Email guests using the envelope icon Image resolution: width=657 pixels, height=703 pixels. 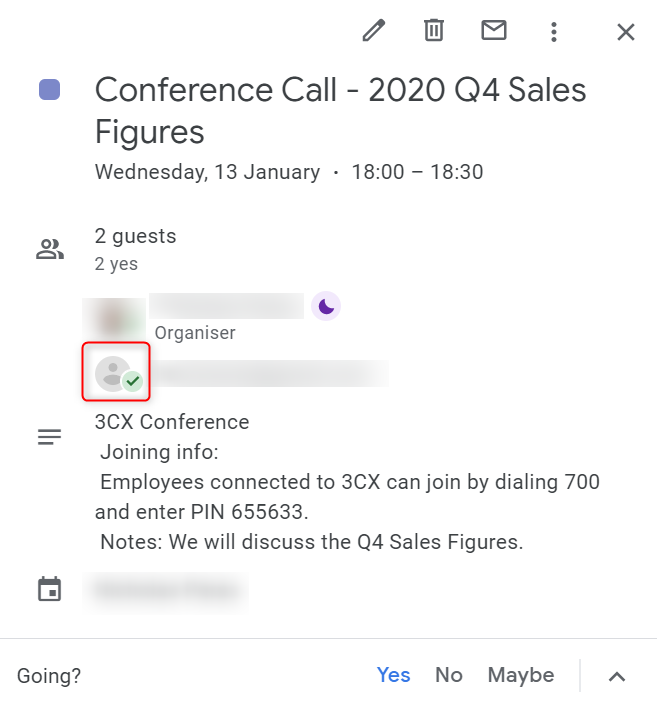tap(494, 30)
